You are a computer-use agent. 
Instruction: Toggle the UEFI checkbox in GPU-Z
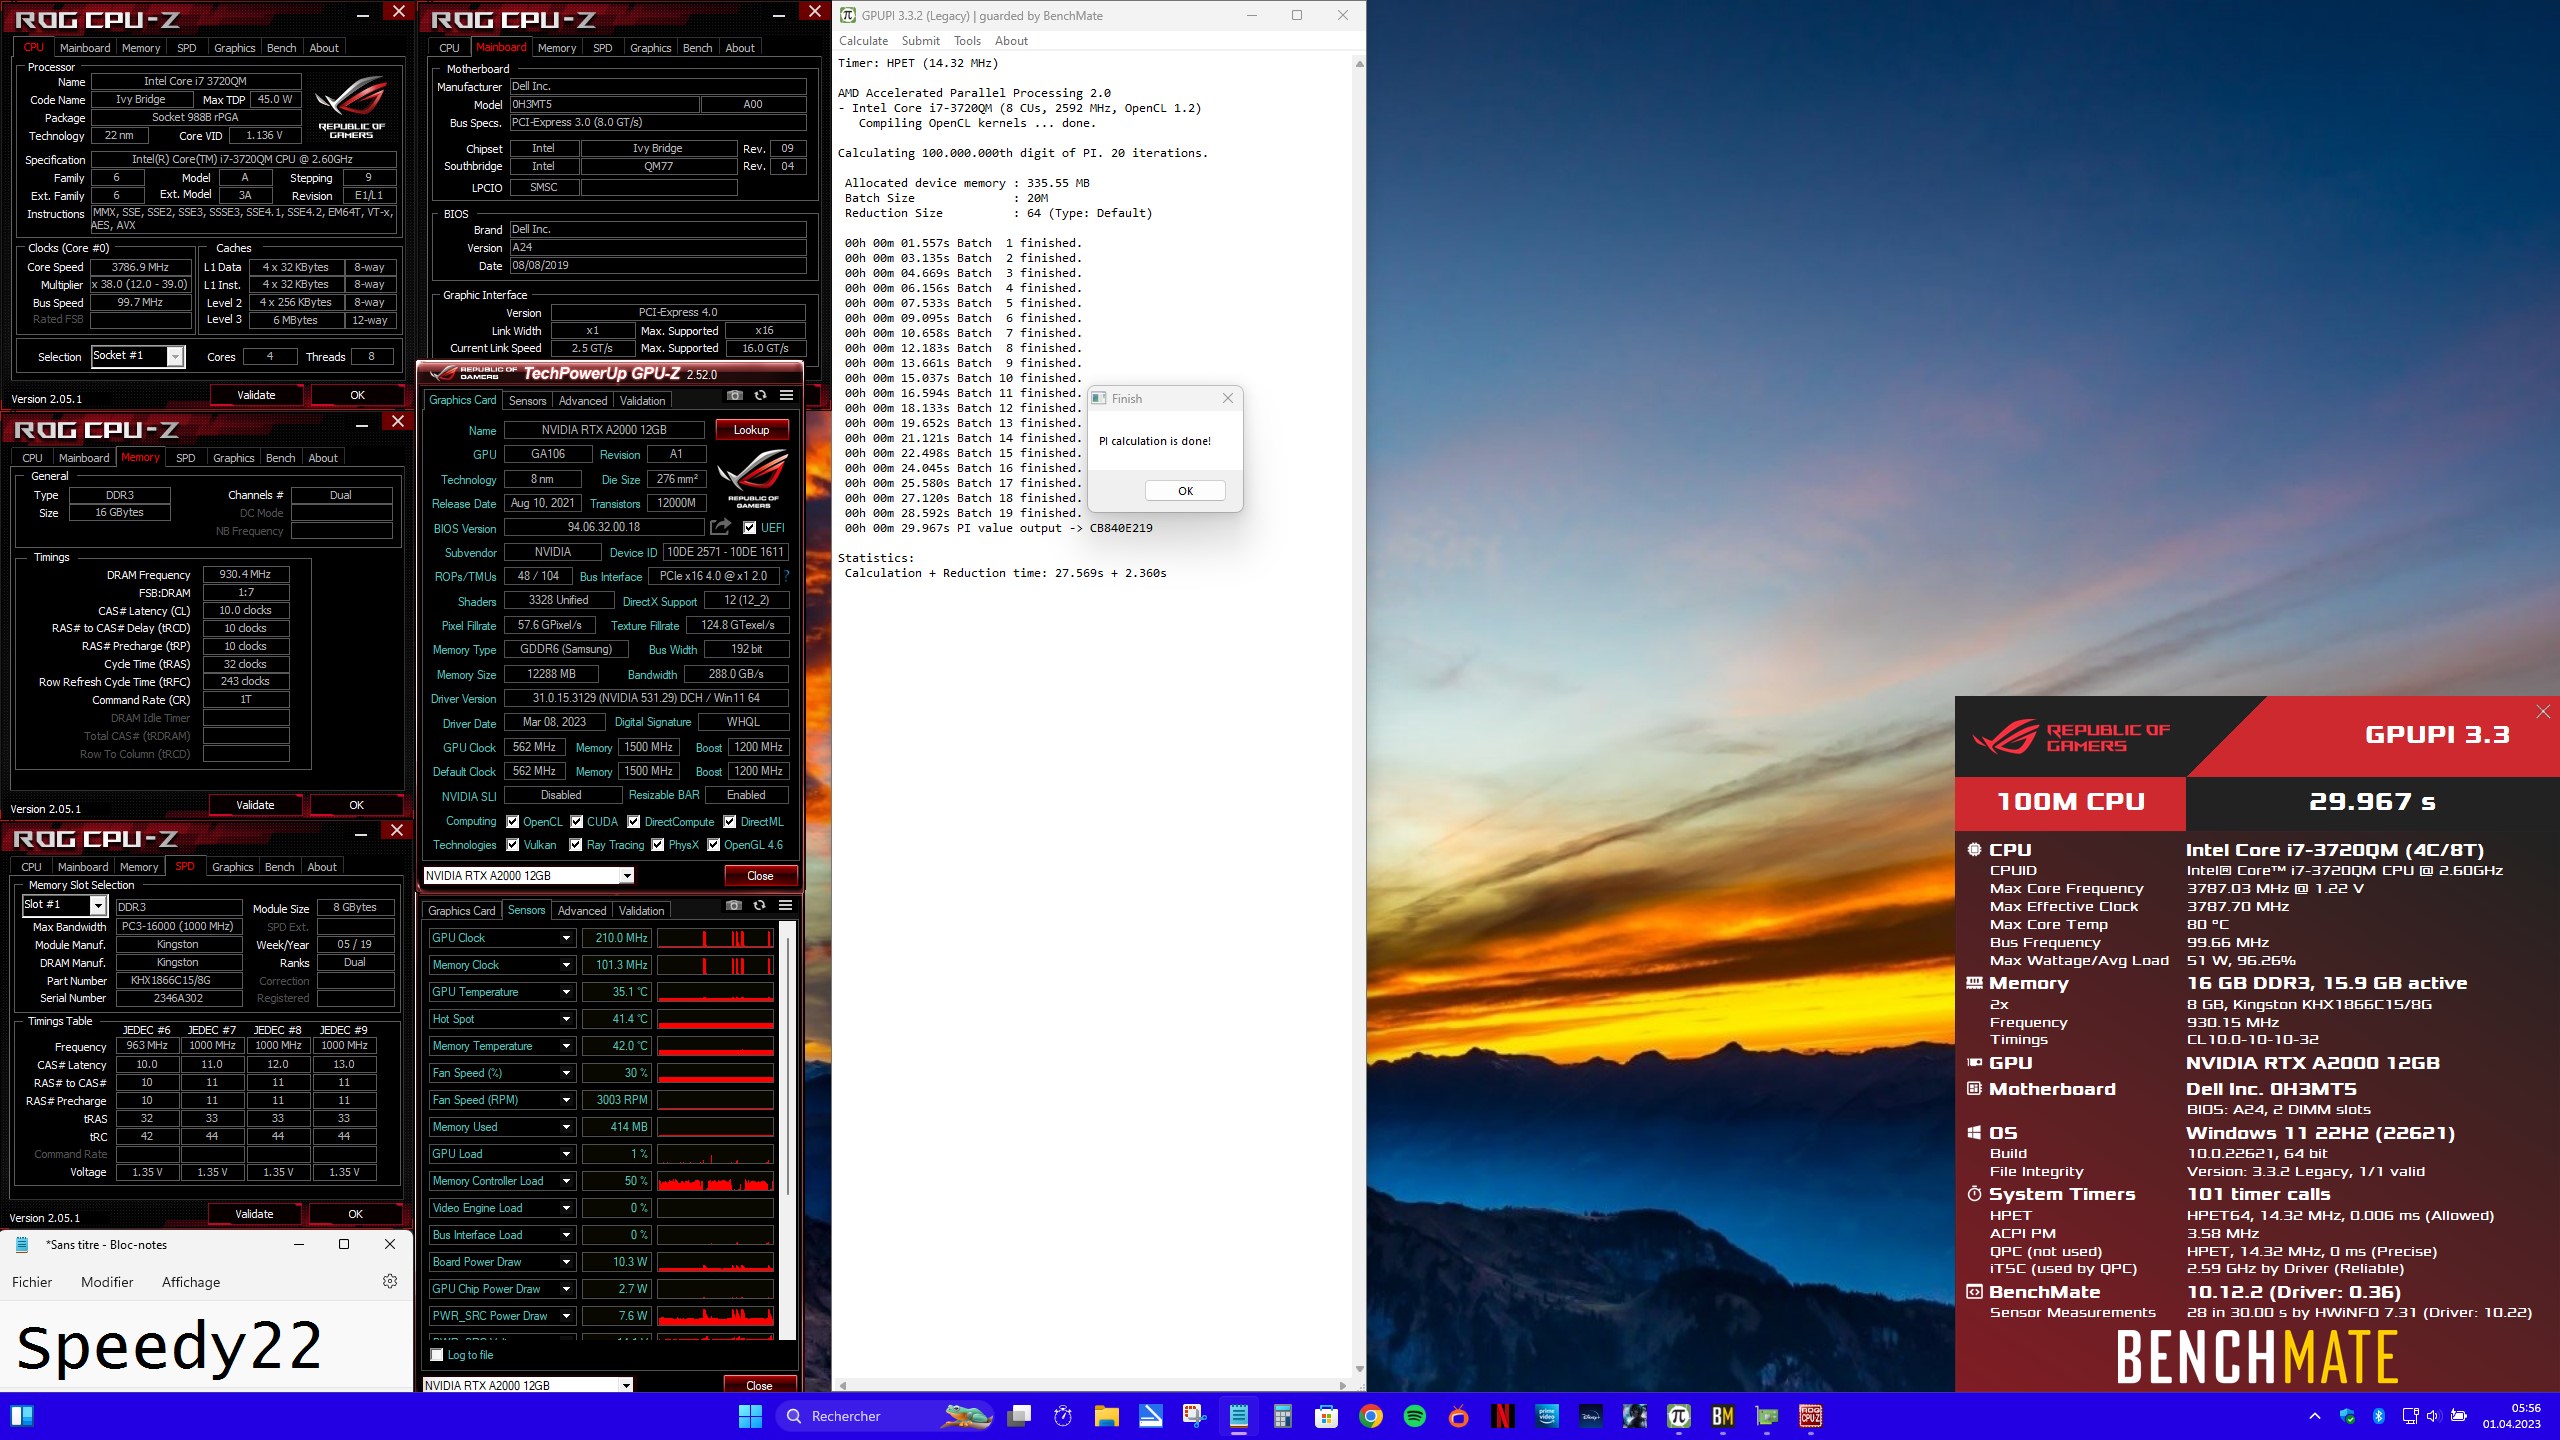(x=750, y=528)
